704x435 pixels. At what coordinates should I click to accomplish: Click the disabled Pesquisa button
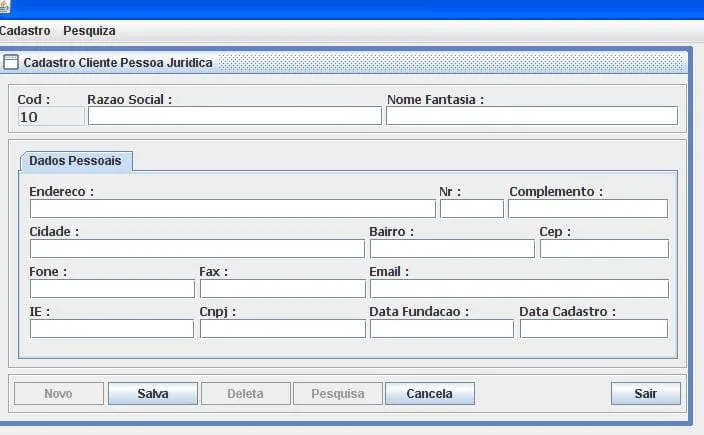338,394
